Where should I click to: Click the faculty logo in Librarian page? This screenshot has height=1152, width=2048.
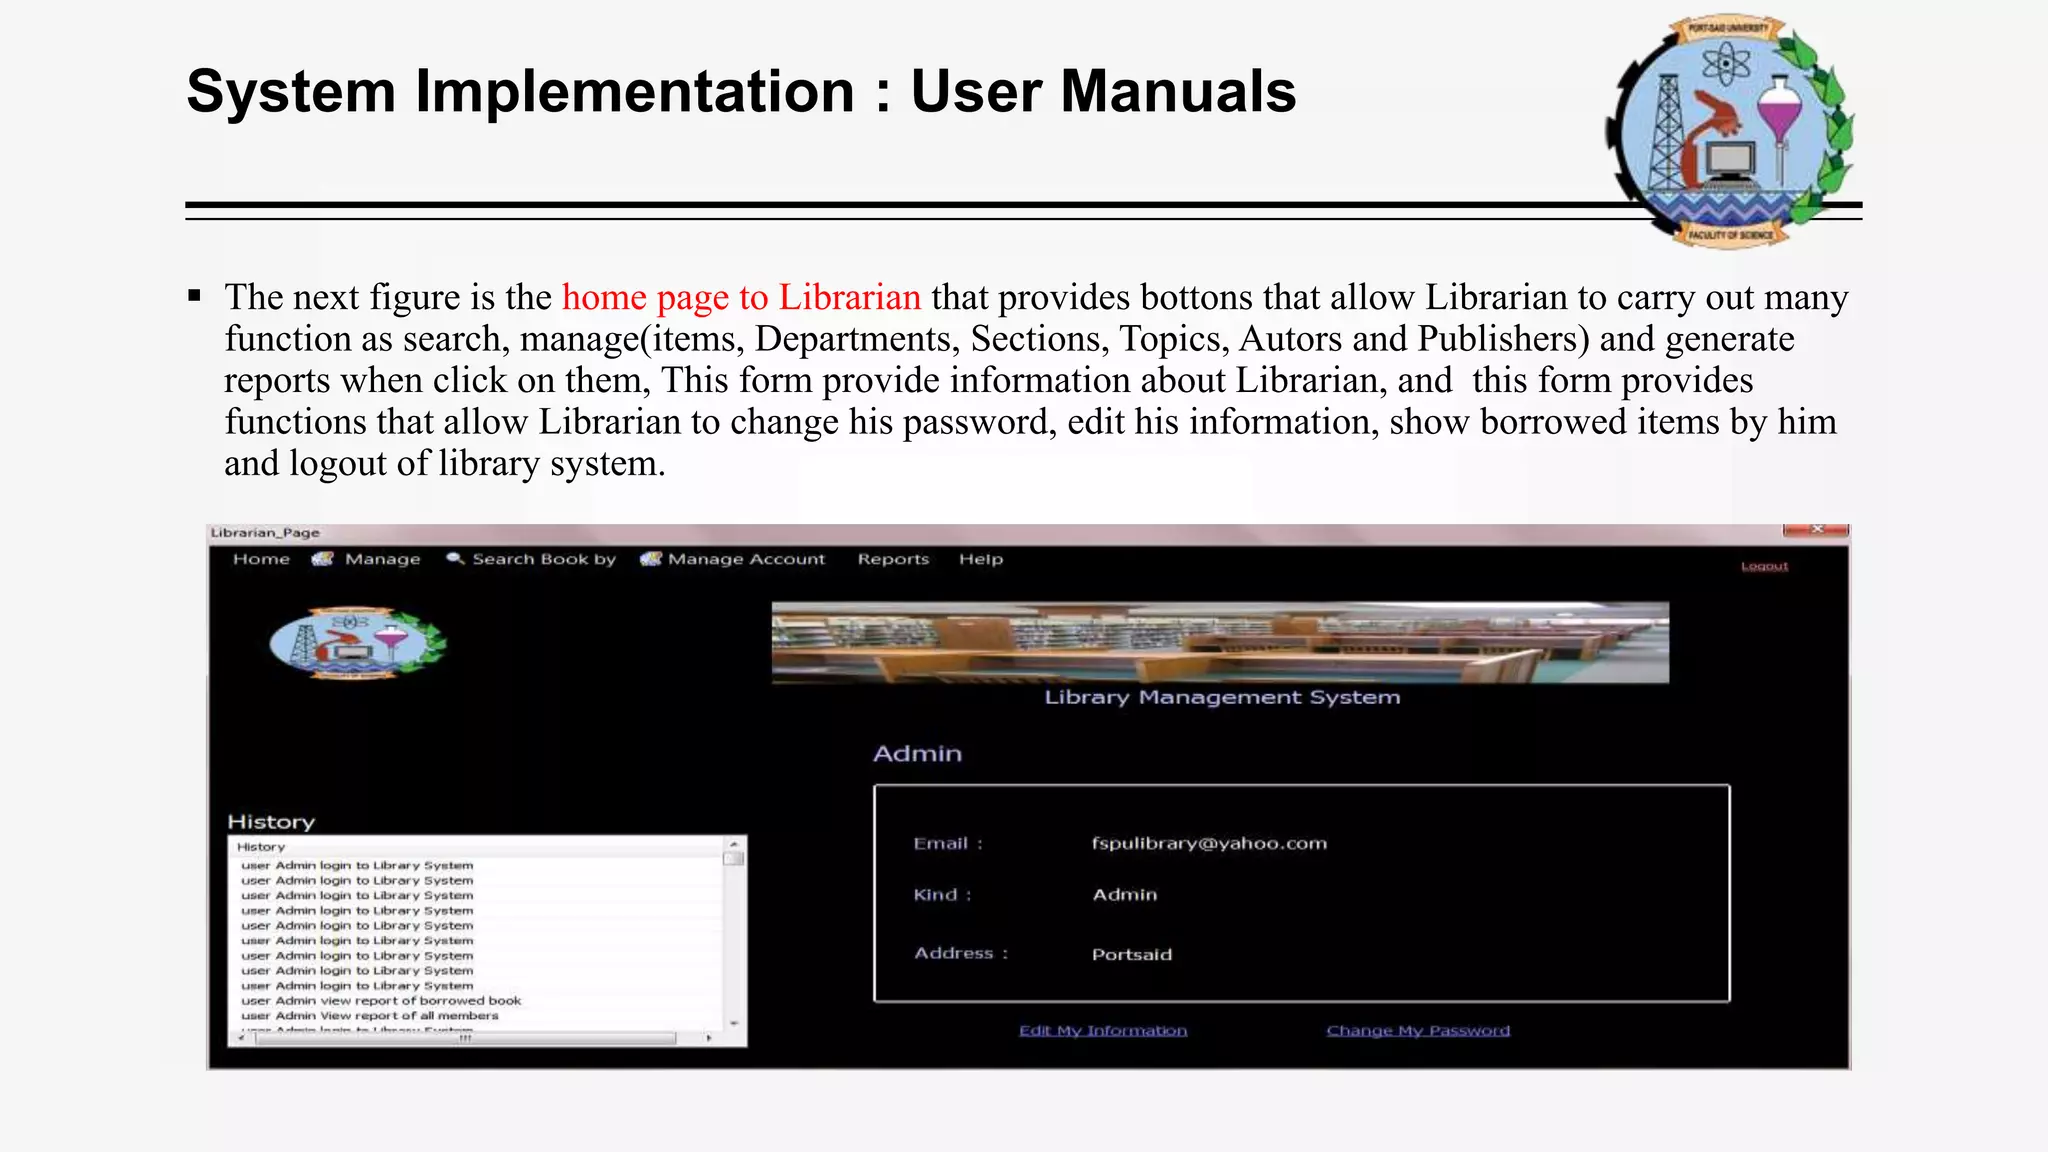click(357, 643)
